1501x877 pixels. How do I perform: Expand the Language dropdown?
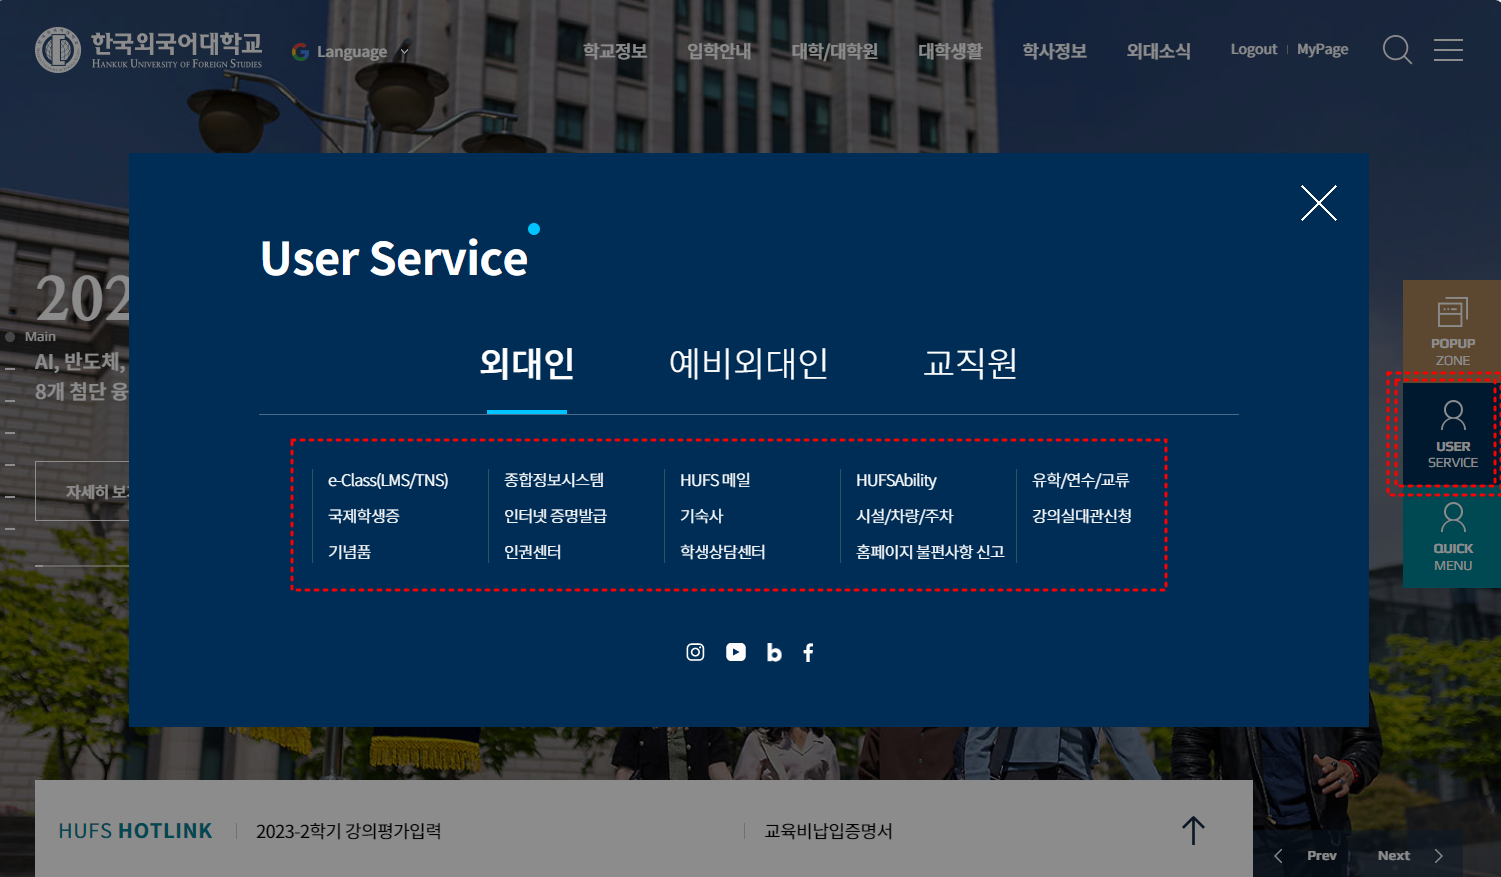[350, 52]
